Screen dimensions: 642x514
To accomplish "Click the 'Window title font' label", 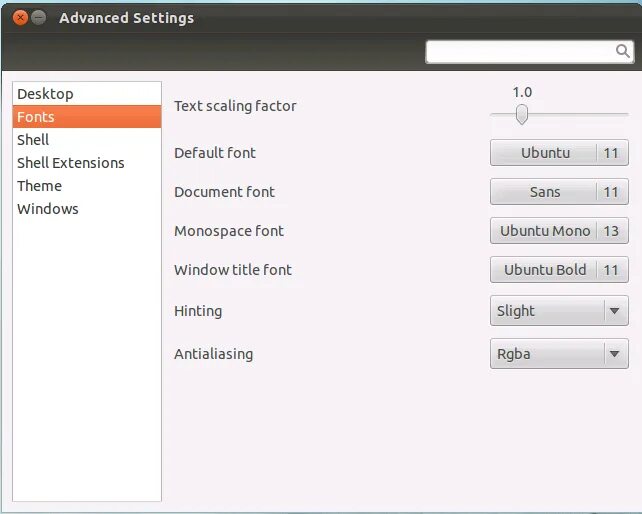I will (233, 269).
